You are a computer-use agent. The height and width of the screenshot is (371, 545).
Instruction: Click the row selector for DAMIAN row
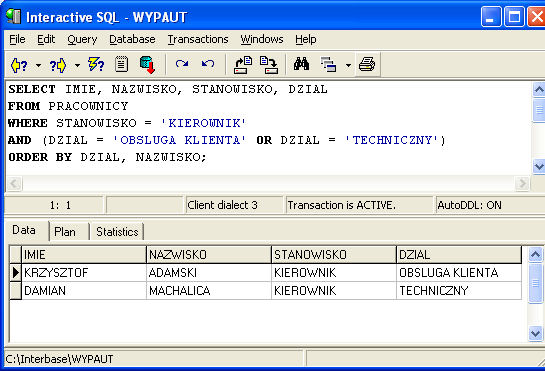click(x=15, y=290)
